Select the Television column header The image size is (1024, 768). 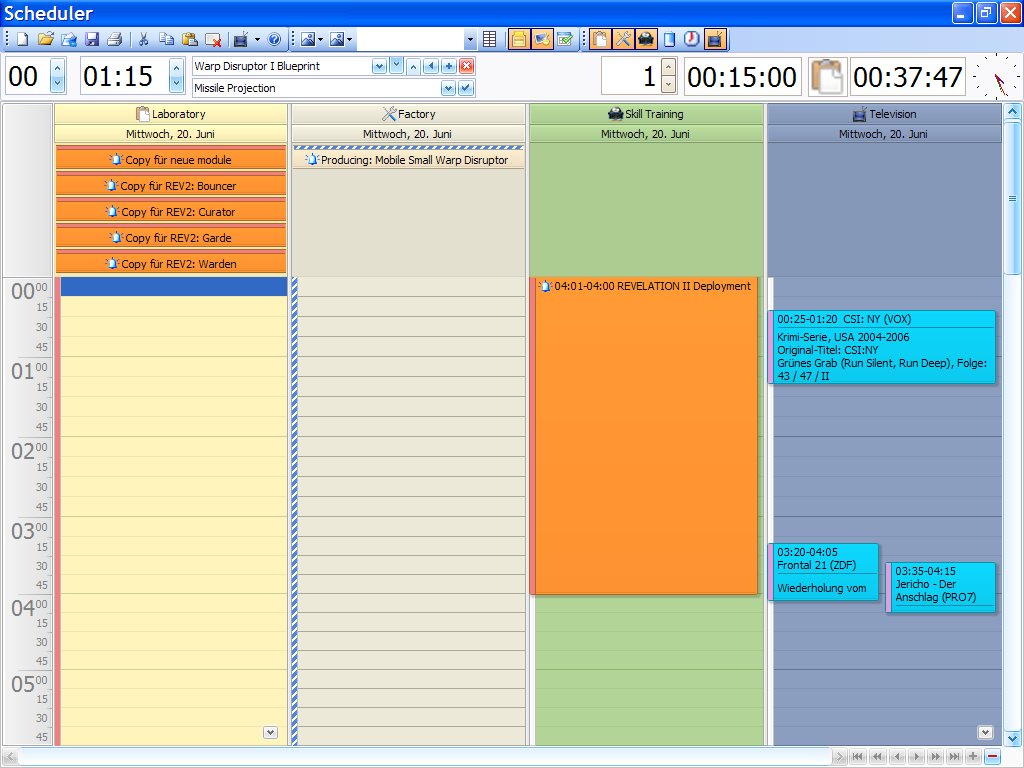pyautogui.click(x=884, y=114)
